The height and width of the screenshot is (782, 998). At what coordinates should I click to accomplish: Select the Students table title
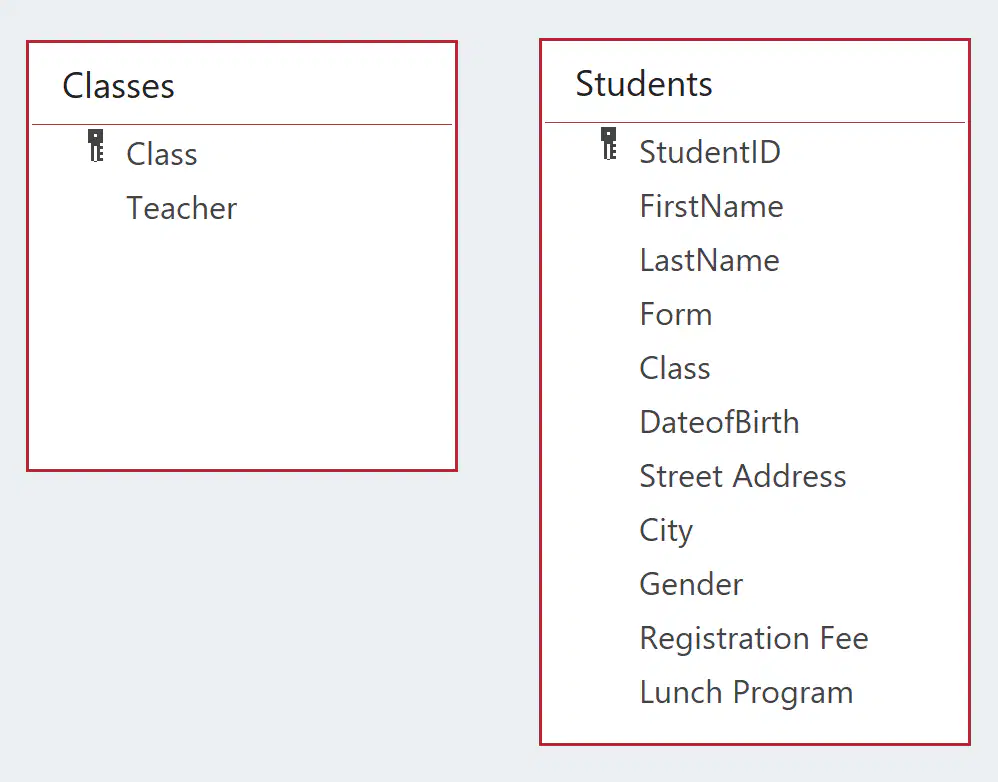coord(643,84)
